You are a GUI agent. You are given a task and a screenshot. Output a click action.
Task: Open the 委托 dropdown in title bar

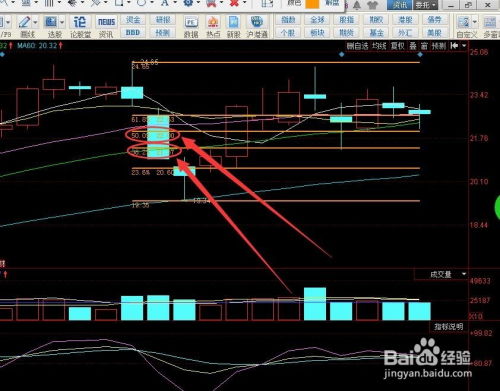pyautogui.click(x=426, y=5)
